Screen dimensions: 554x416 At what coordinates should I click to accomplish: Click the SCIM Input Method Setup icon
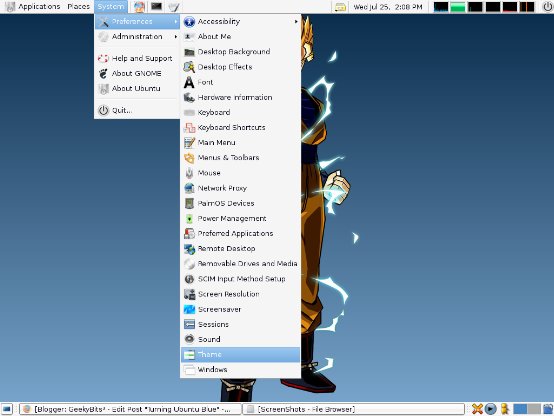pyautogui.click(x=189, y=279)
